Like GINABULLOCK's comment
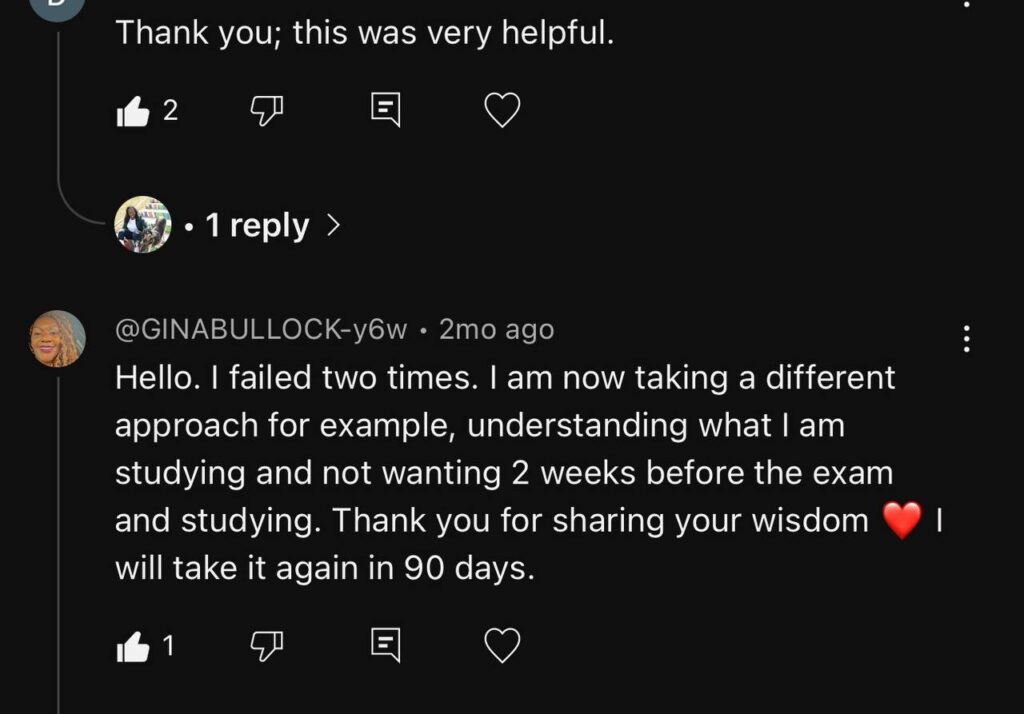The height and width of the screenshot is (714, 1024). [133, 647]
